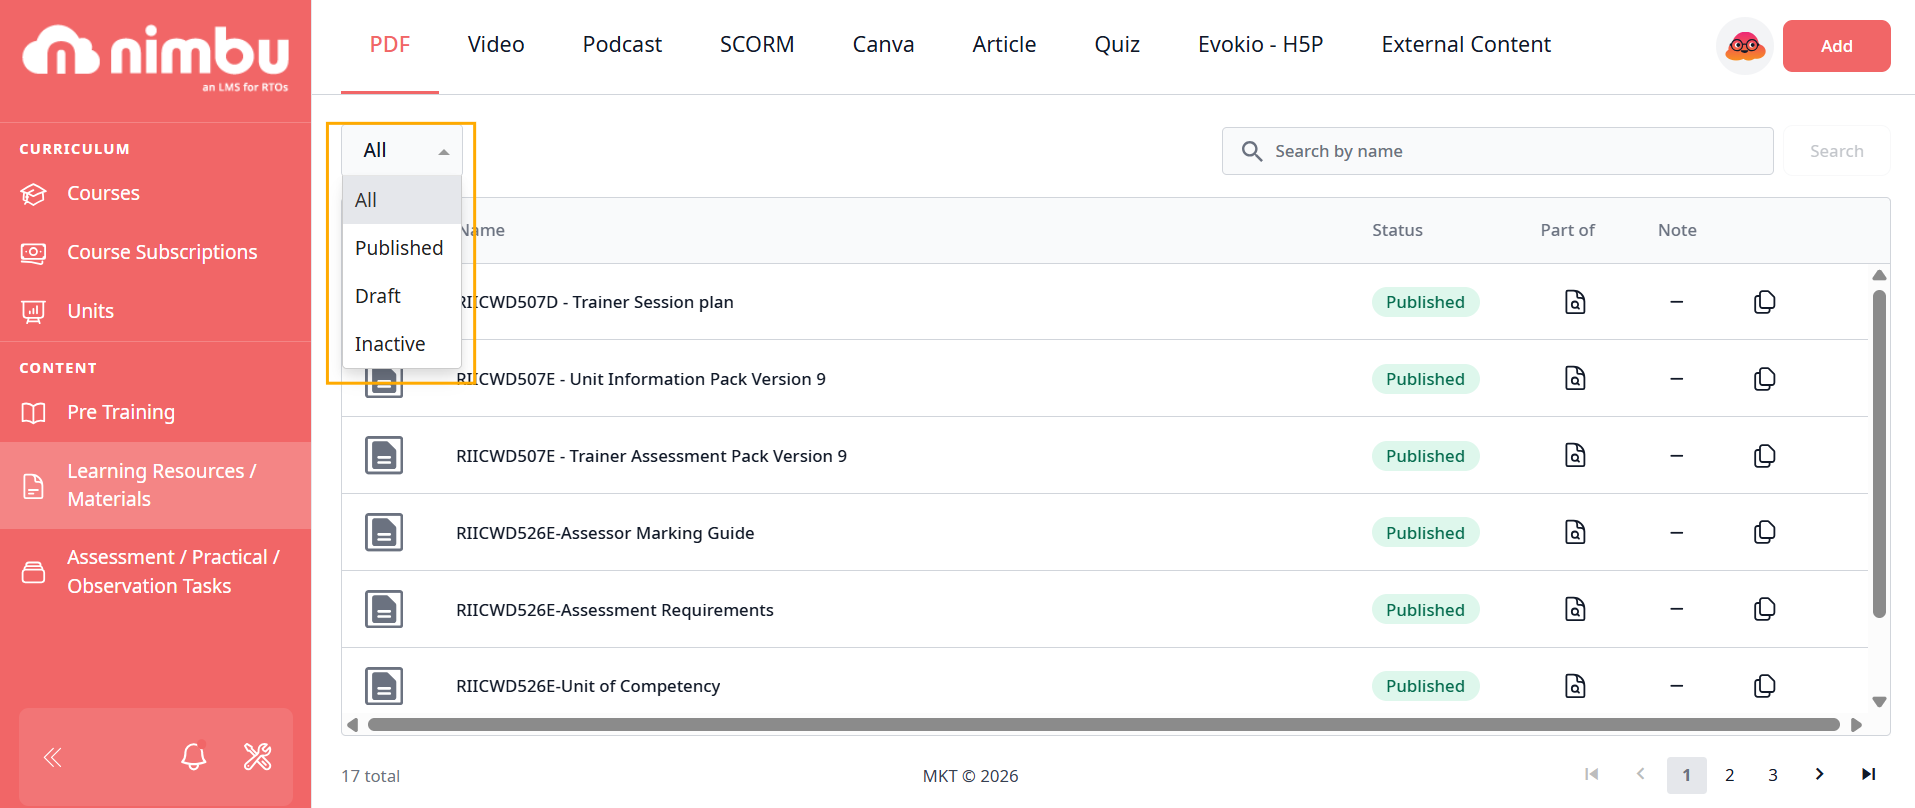This screenshot has width=1915, height=808.
Task: Click document icon of Assessment Requirements row
Action: (x=384, y=609)
